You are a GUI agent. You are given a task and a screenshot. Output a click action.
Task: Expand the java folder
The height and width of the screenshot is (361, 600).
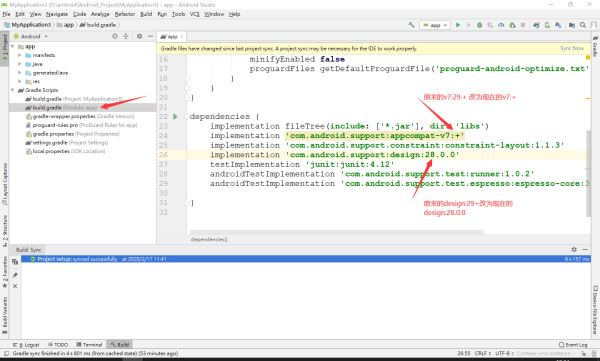20,64
